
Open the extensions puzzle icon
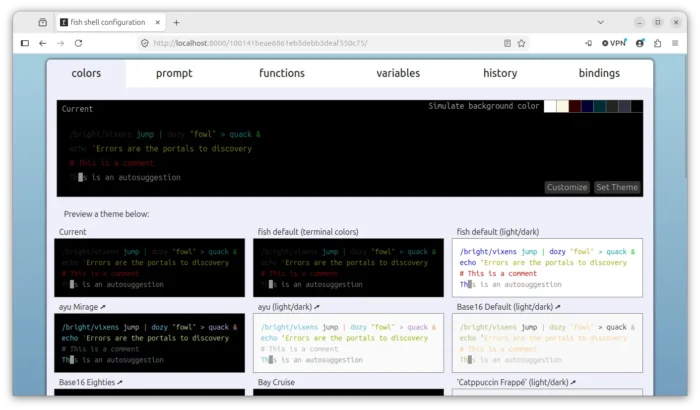657,43
